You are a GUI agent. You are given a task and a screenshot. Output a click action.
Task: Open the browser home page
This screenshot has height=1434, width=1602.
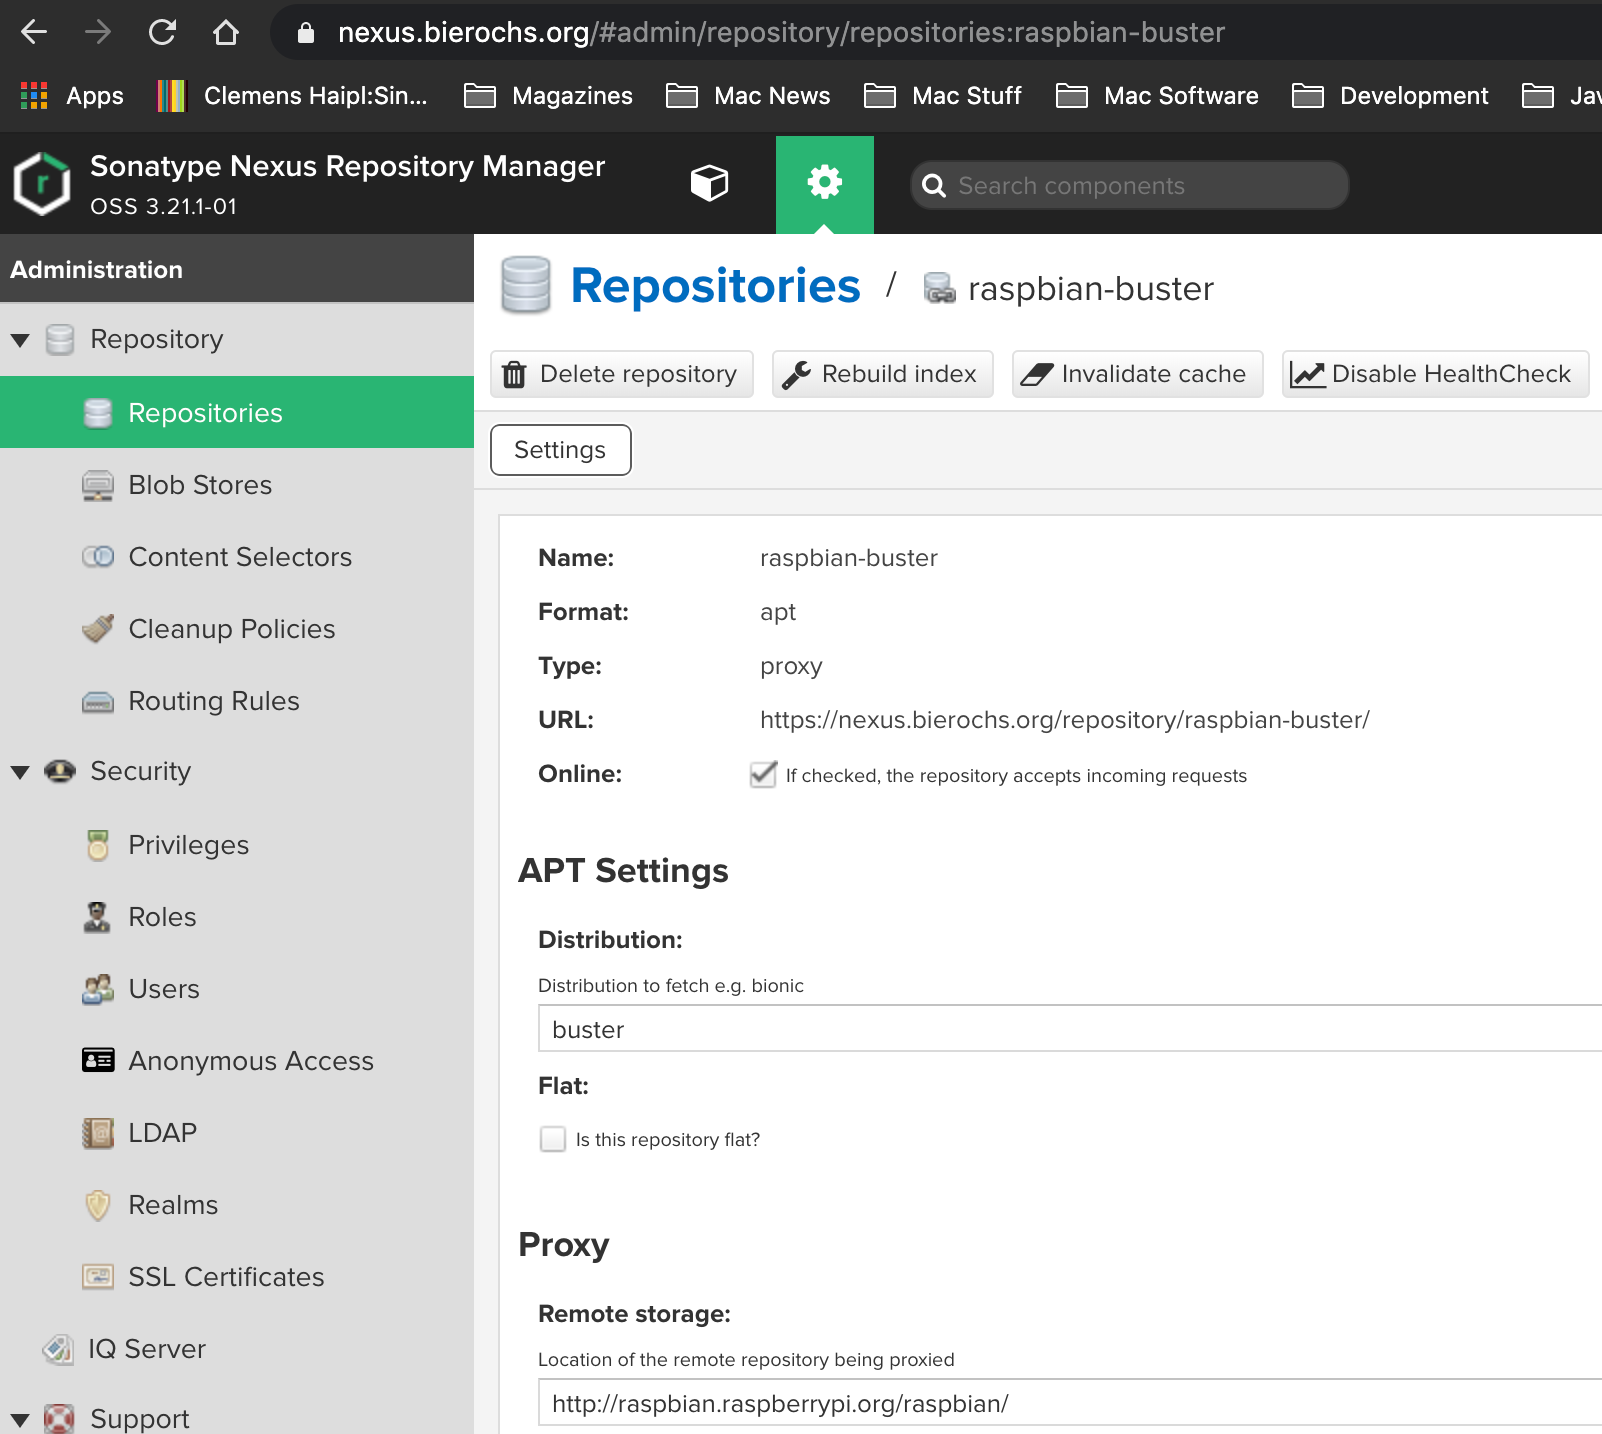(226, 32)
